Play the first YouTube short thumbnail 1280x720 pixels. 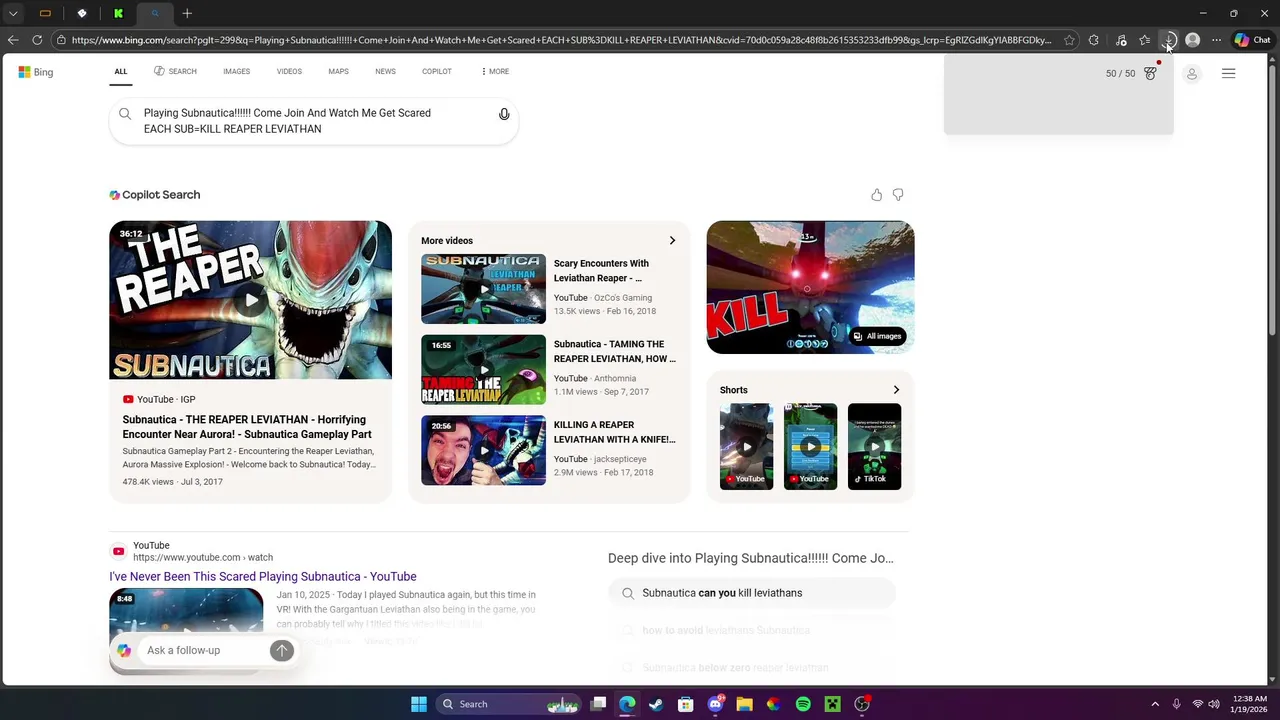[x=746, y=446]
